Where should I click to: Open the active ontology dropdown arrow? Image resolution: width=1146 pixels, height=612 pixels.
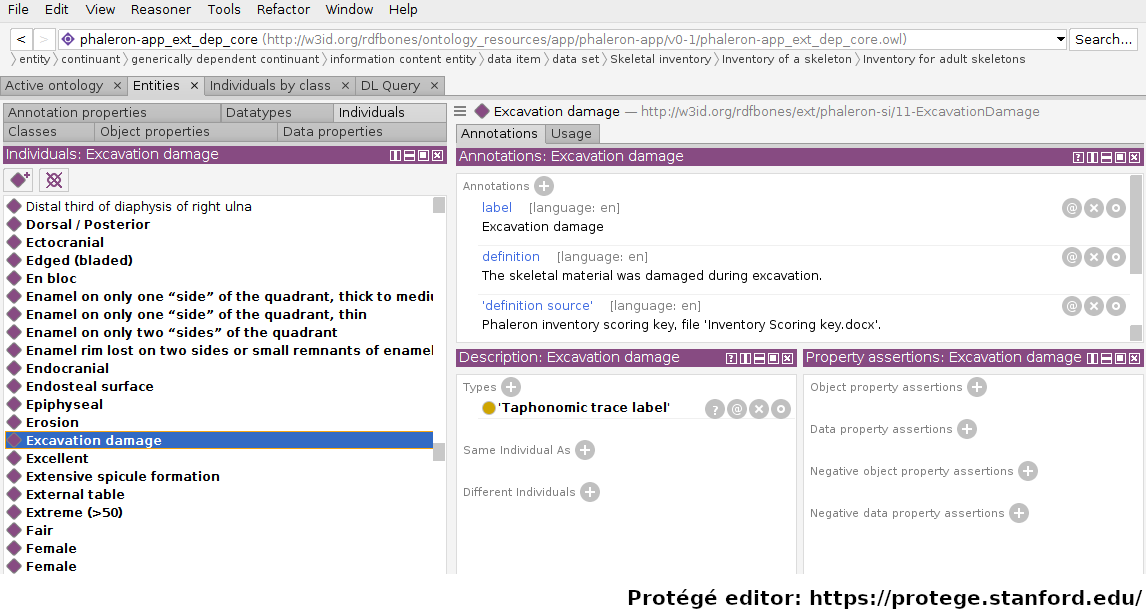click(1060, 39)
